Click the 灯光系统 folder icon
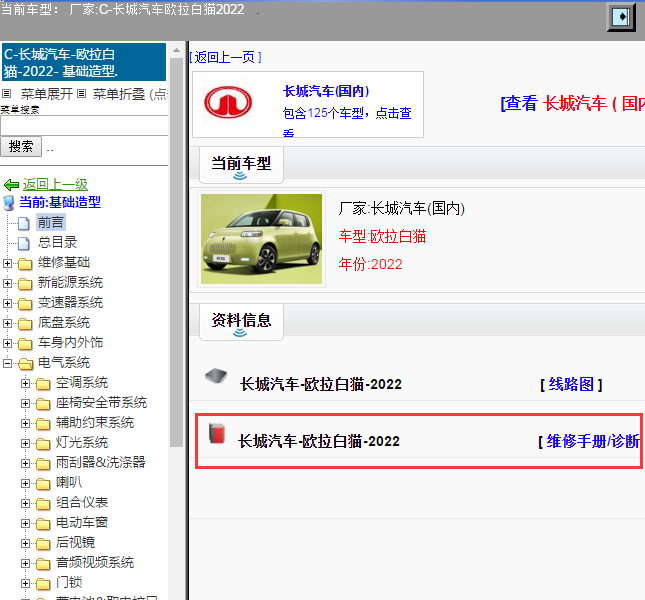Image resolution: width=645 pixels, height=600 pixels. pos(43,444)
